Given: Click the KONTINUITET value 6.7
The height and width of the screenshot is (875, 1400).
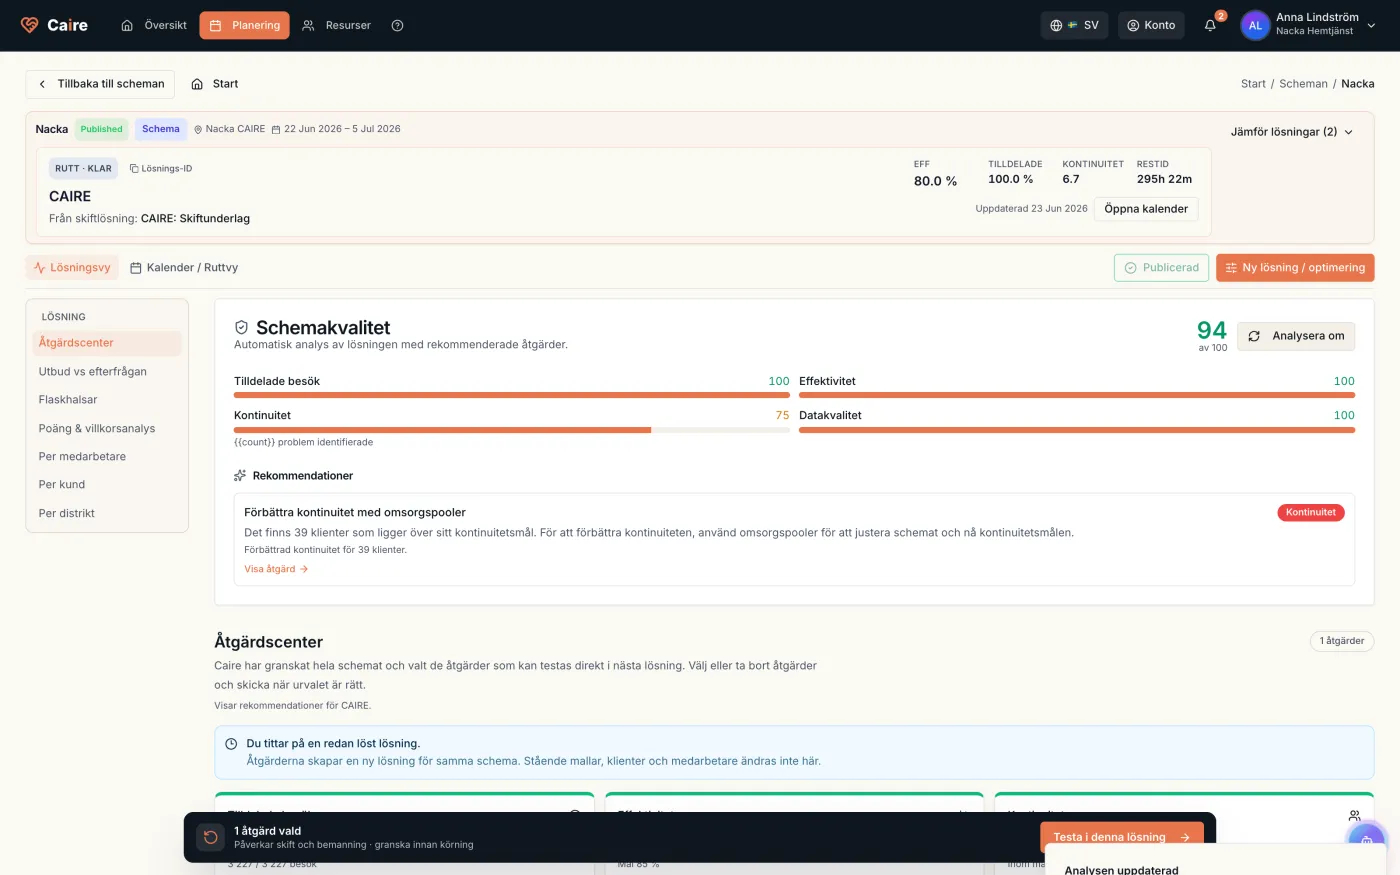Looking at the screenshot, I should coord(1071,179).
